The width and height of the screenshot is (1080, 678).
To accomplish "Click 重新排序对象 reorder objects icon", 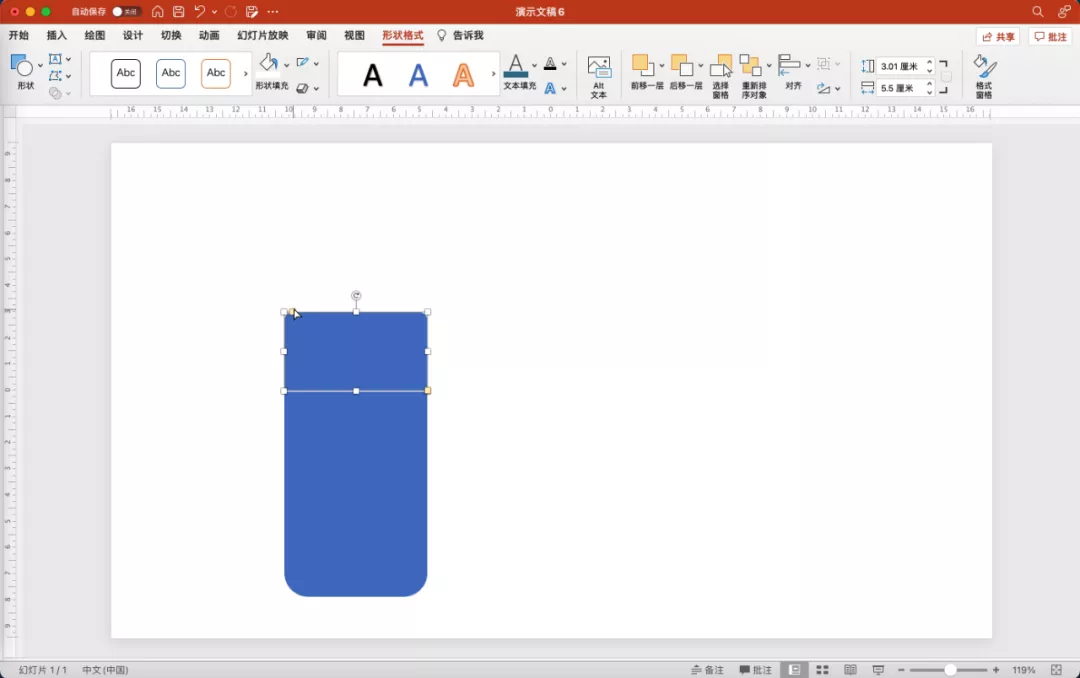I will (x=750, y=66).
